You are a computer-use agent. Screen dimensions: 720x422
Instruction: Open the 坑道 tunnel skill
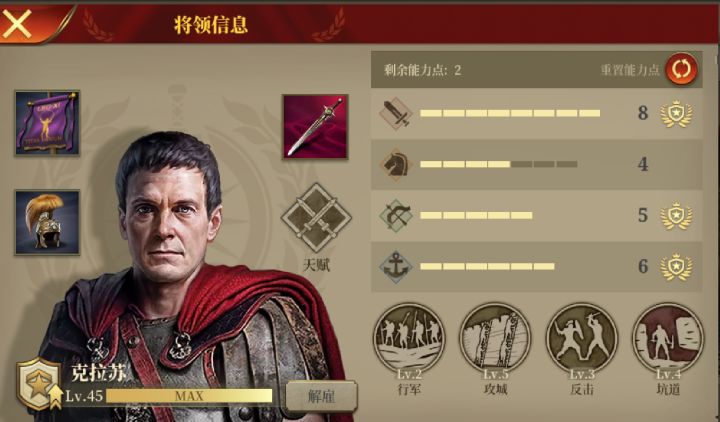pyautogui.click(x=668, y=339)
